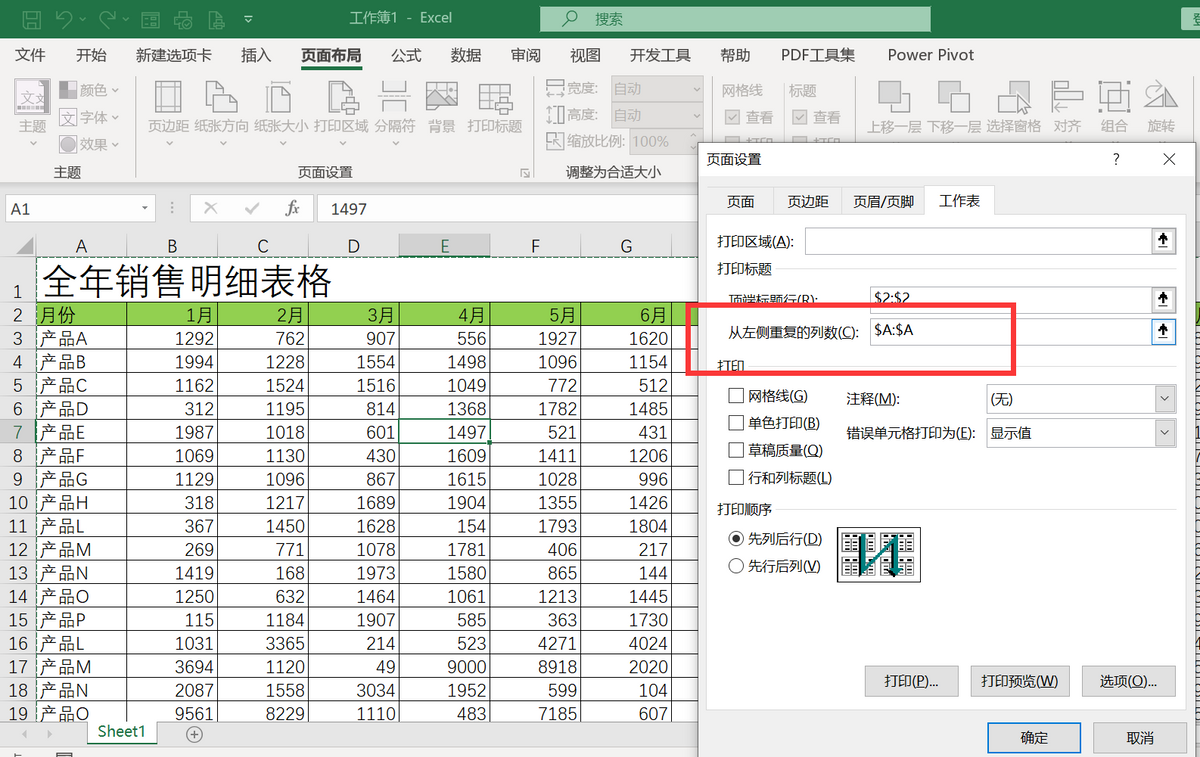This screenshot has height=757, width=1200.
Task: Collapse dialog button beside left repeat columns field
Action: (x=1163, y=332)
